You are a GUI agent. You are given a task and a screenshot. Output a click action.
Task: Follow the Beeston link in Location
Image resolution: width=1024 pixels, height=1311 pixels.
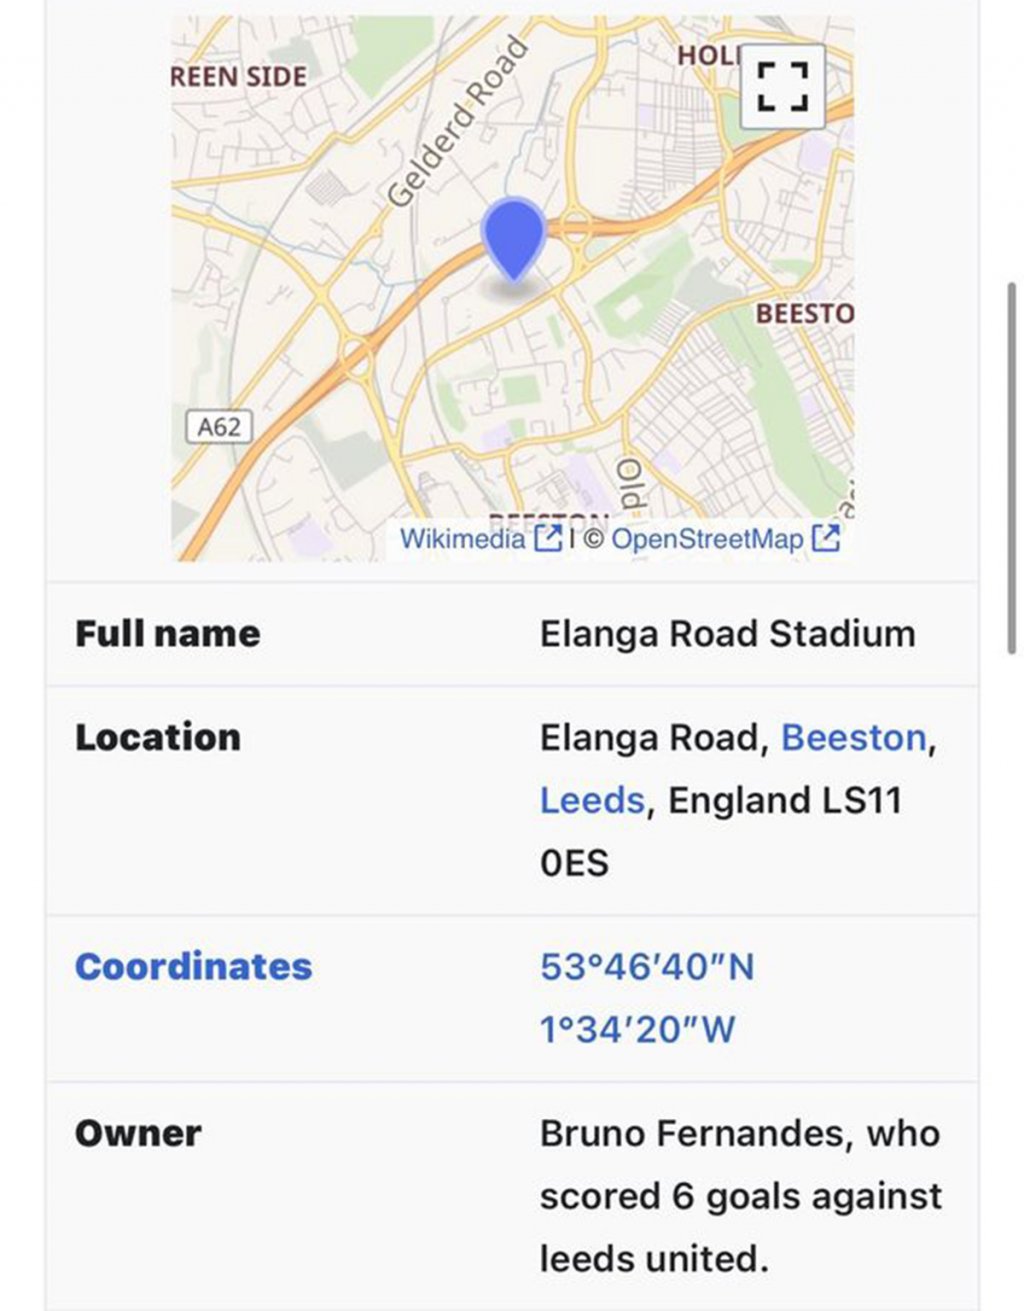pos(853,738)
